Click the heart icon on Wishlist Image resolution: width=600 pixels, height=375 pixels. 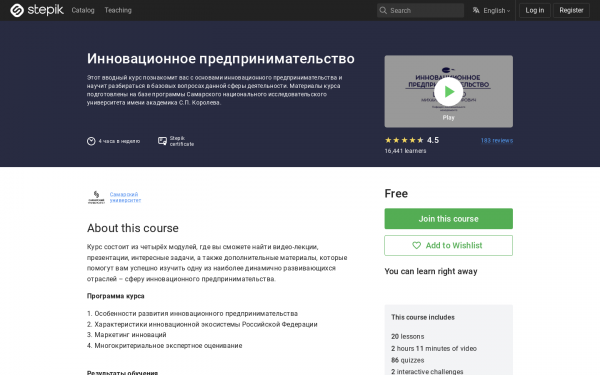point(416,245)
